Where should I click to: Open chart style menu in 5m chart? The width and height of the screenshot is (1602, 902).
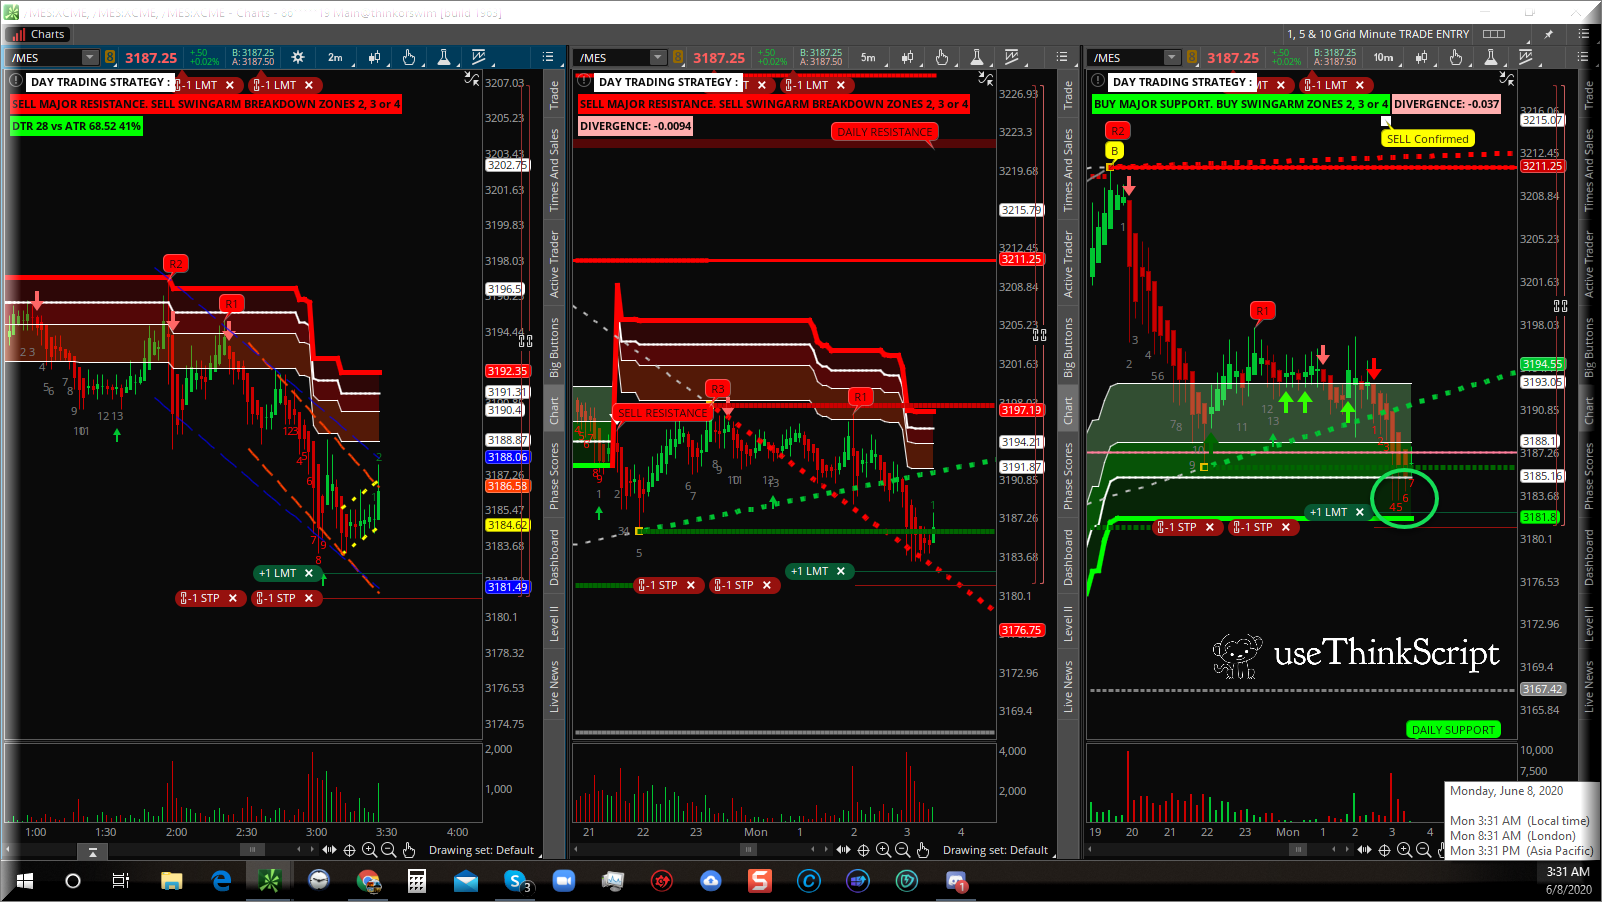click(x=907, y=57)
